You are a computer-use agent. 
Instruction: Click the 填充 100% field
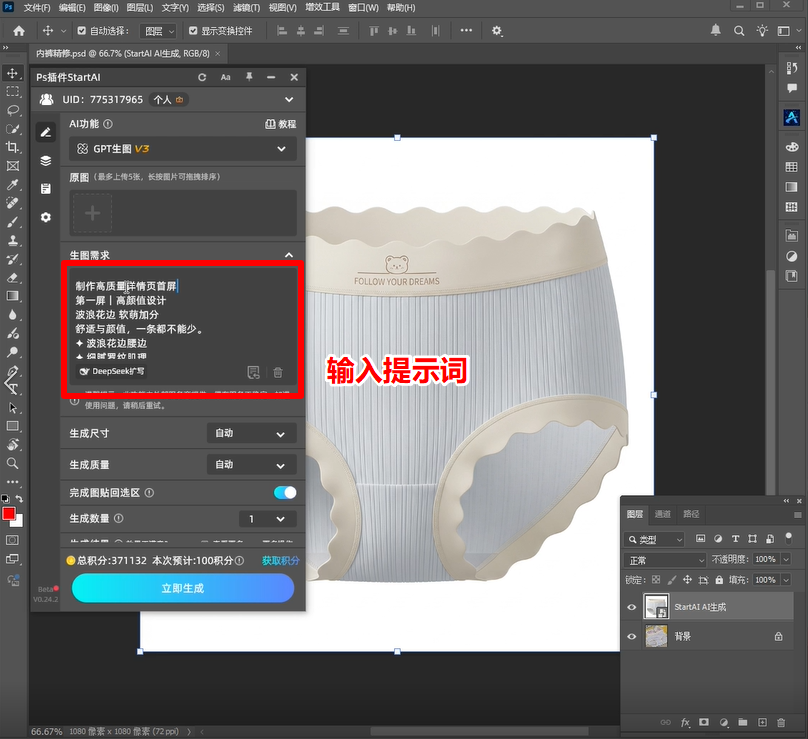coord(765,580)
